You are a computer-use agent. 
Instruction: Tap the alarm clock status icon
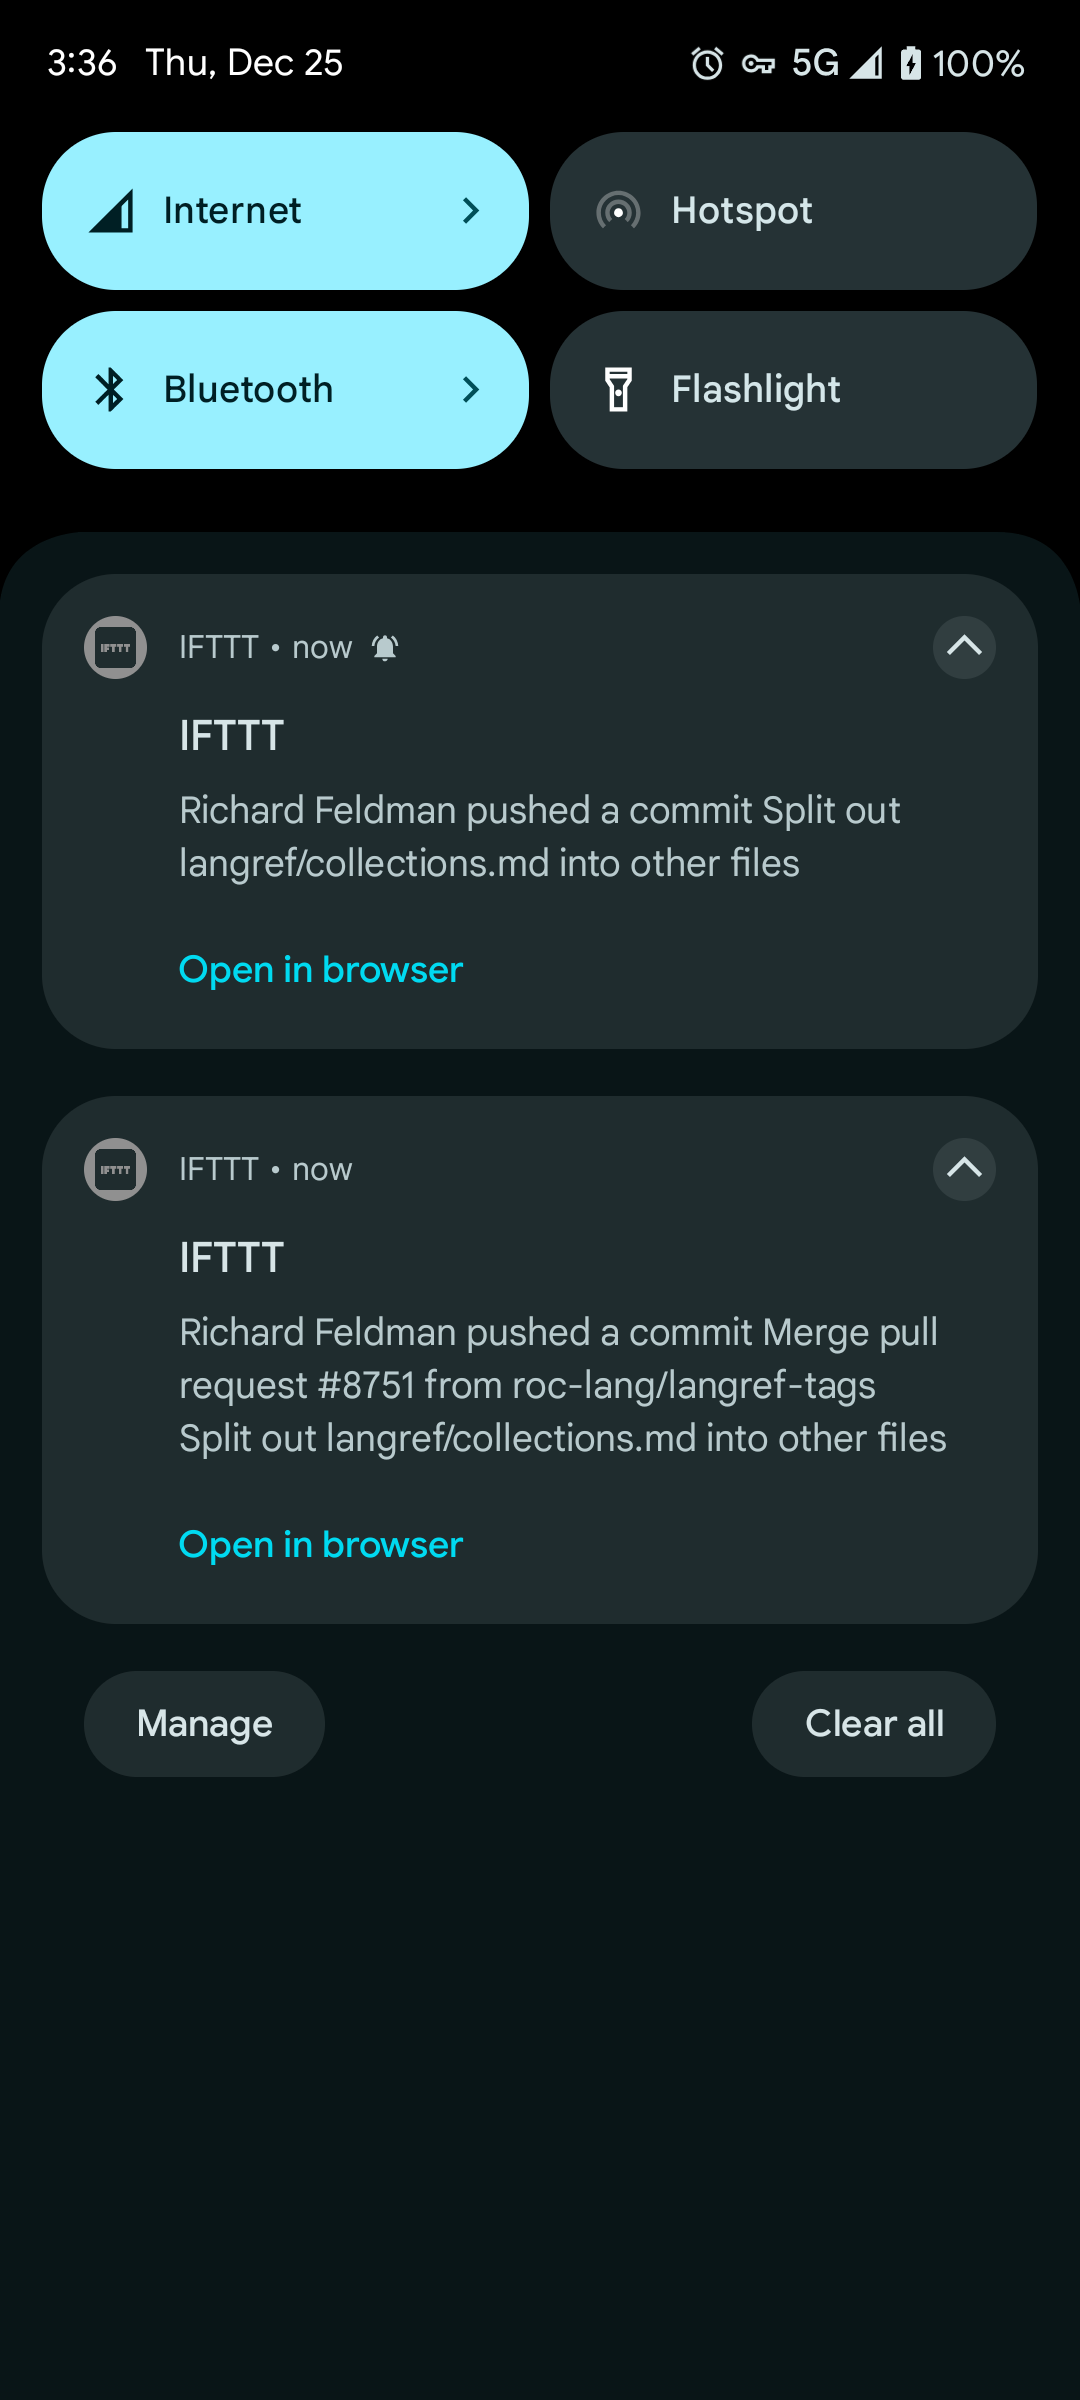(x=707, y=64)
